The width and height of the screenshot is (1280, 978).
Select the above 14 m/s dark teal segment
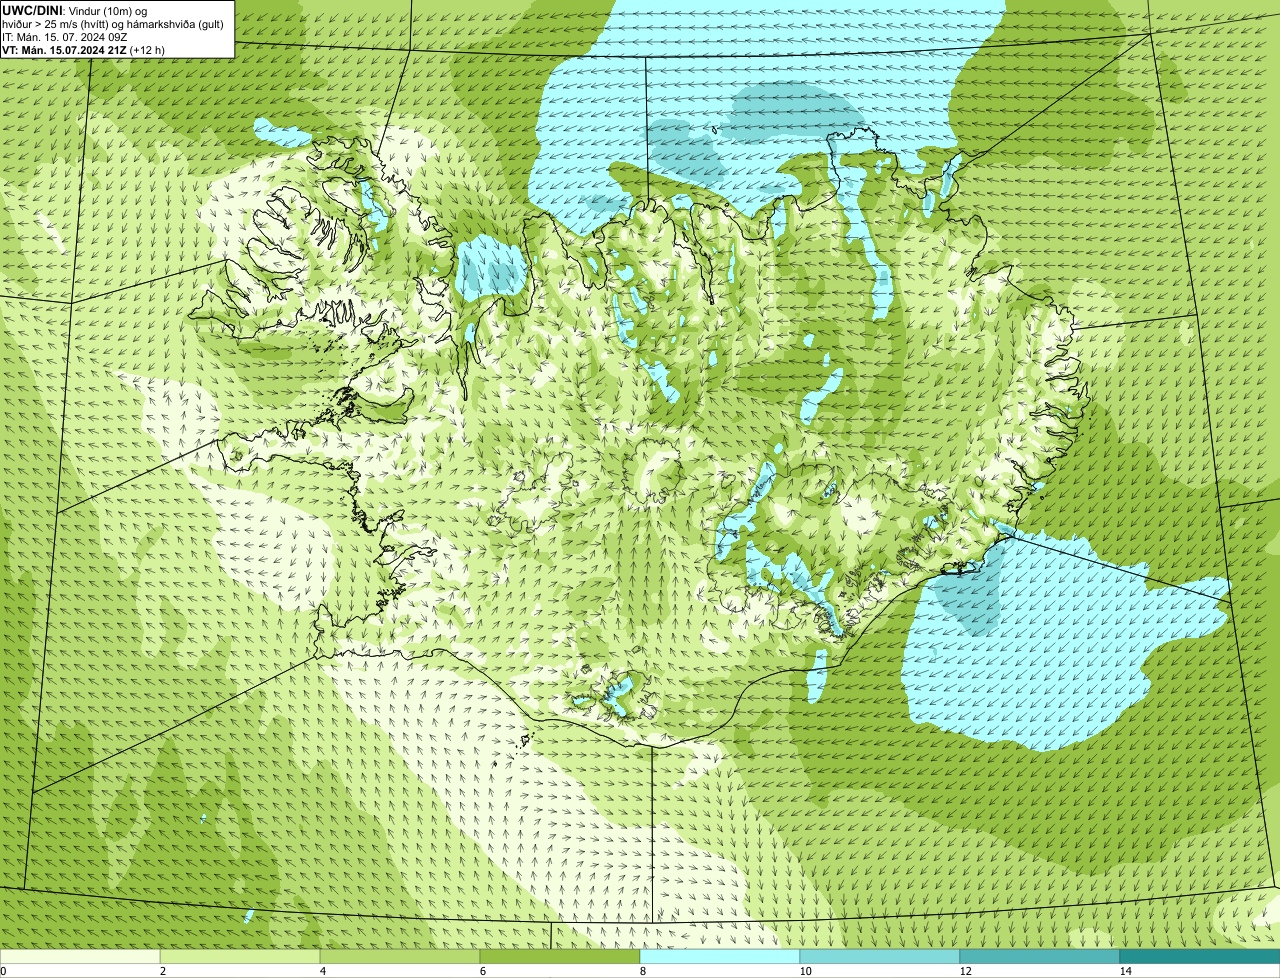pyautogui.click(x=1200, y=956)
